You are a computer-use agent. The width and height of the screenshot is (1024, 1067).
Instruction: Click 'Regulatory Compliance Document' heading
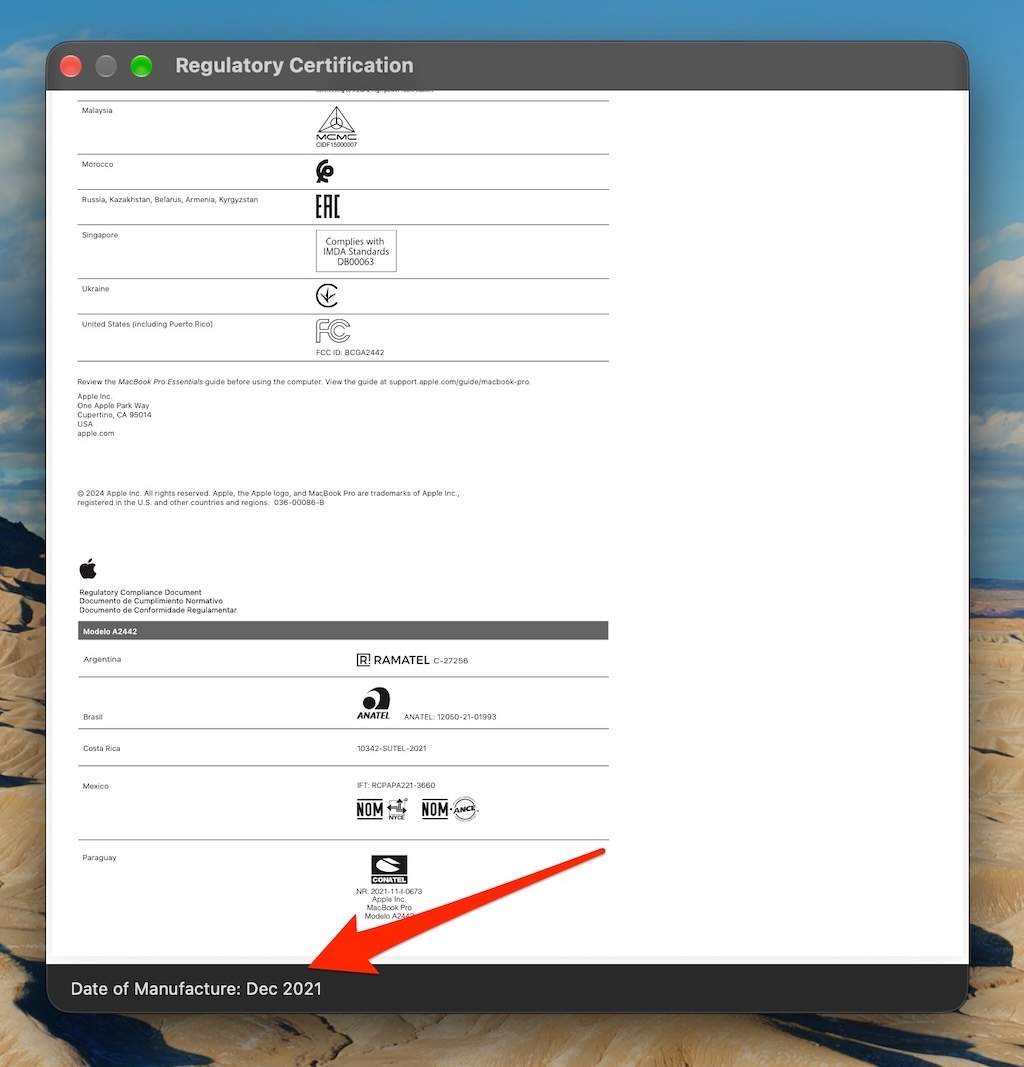[x=140, y=592]
